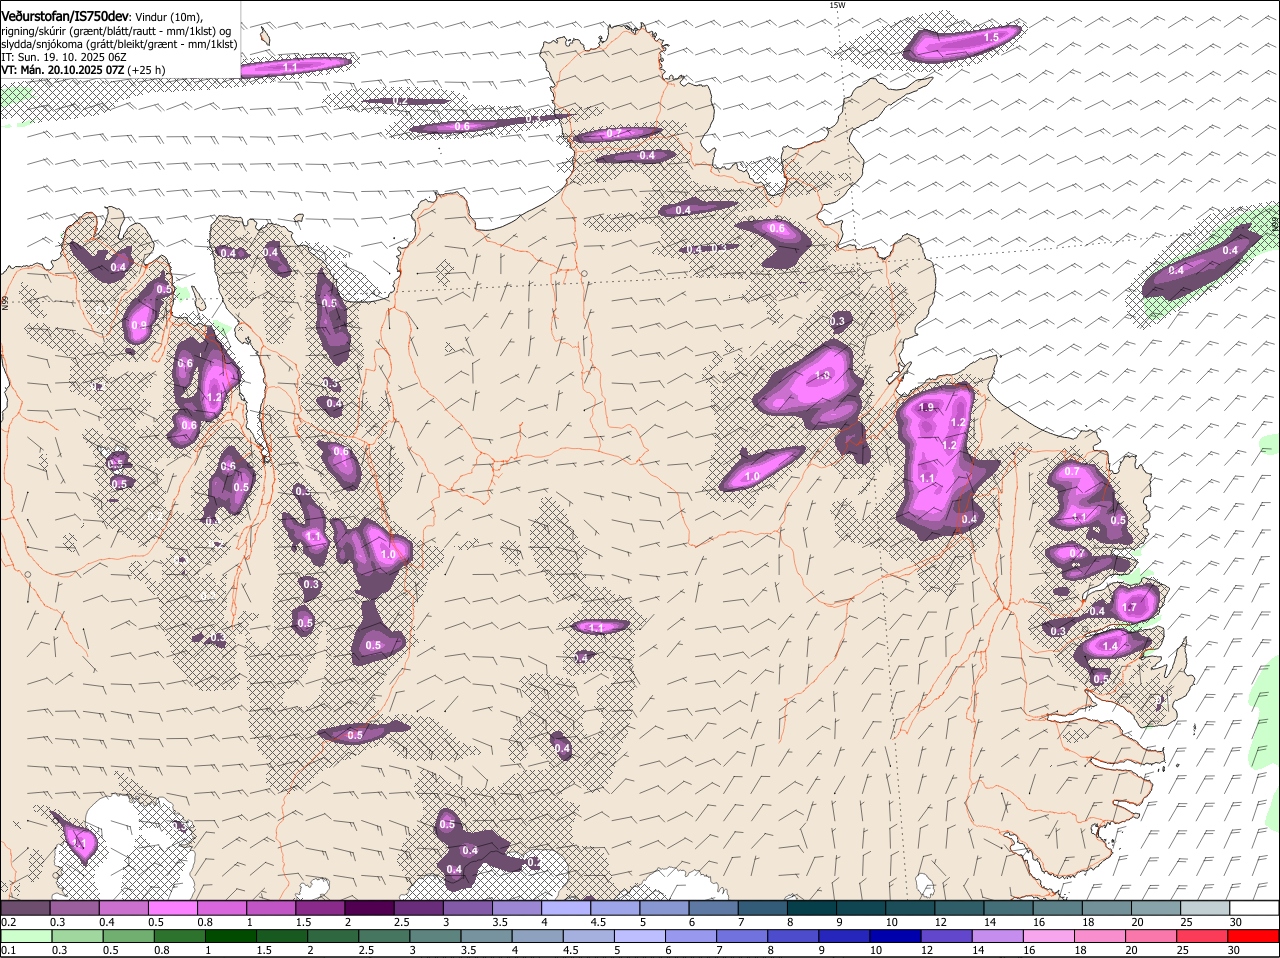1280x958 pixels.
Task: Click the '1.5' value label offshore in the north
Action: 991,37
